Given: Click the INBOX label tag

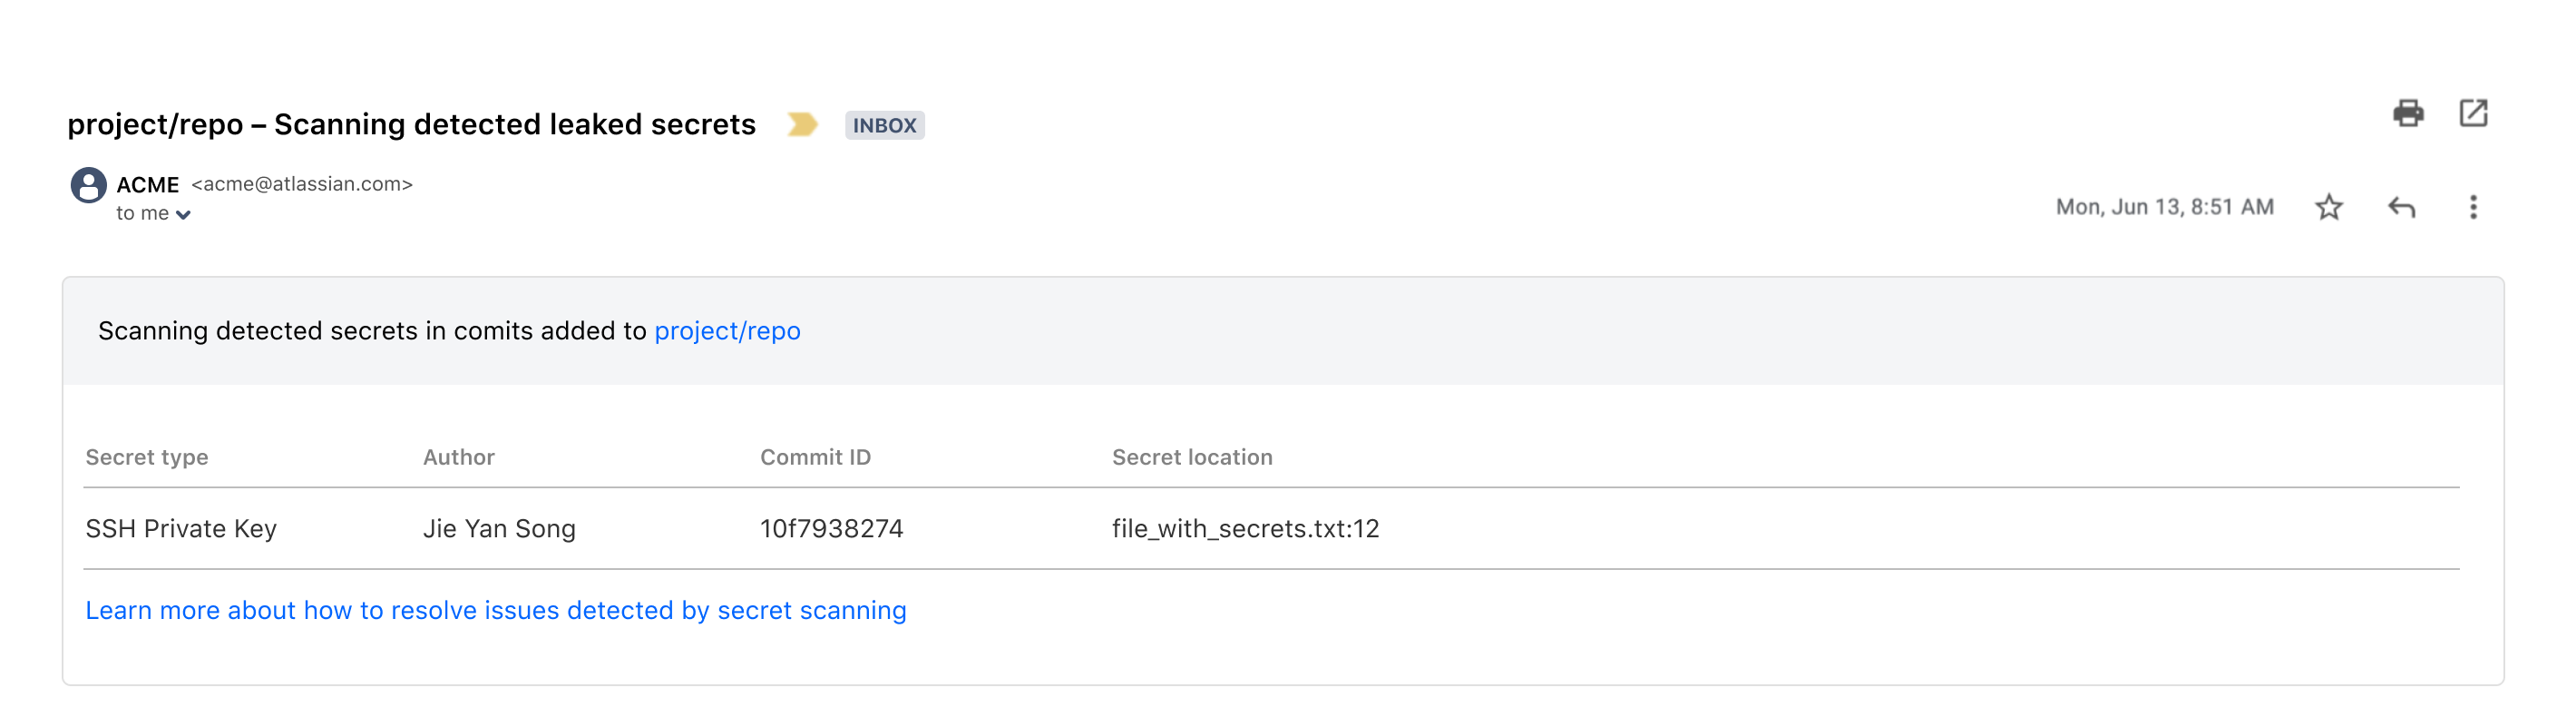Looking at the screenshot, I should point(884,125).
